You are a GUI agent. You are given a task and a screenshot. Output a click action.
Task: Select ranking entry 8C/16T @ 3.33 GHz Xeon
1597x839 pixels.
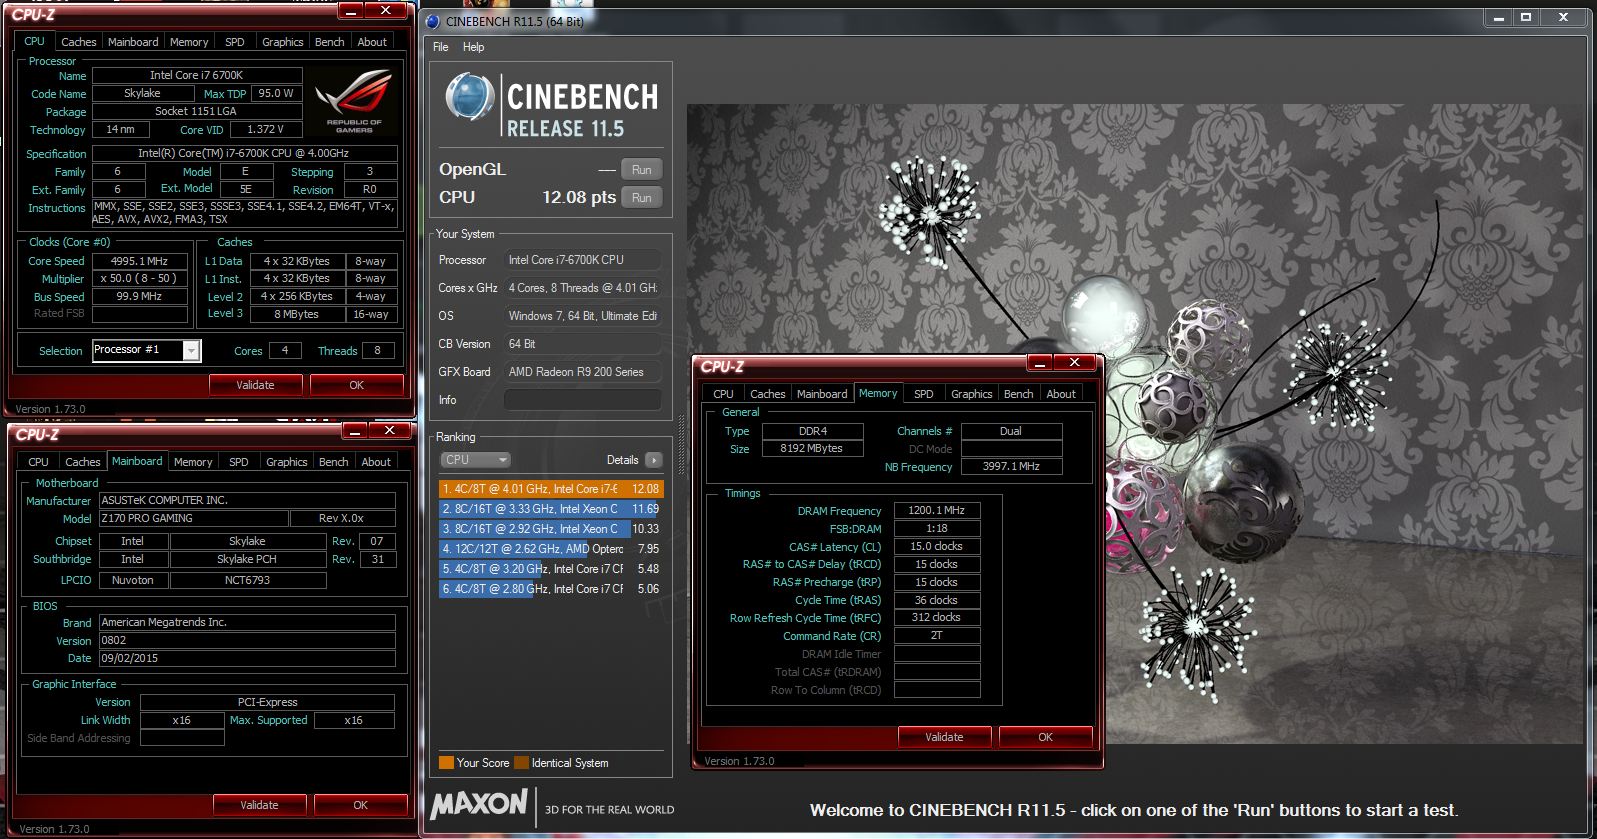(551, 509)
